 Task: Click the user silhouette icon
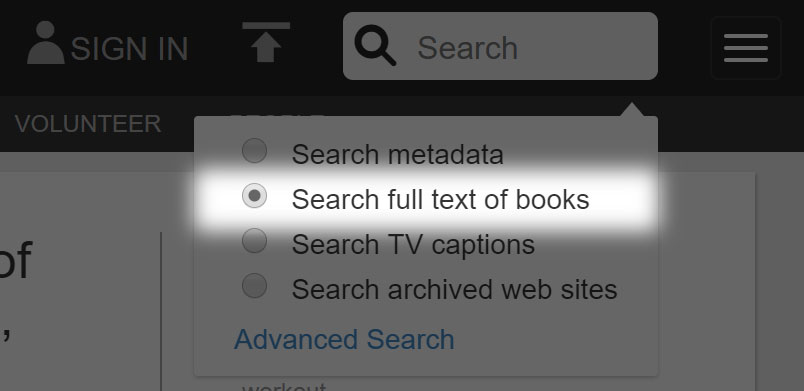coord(46,43)
